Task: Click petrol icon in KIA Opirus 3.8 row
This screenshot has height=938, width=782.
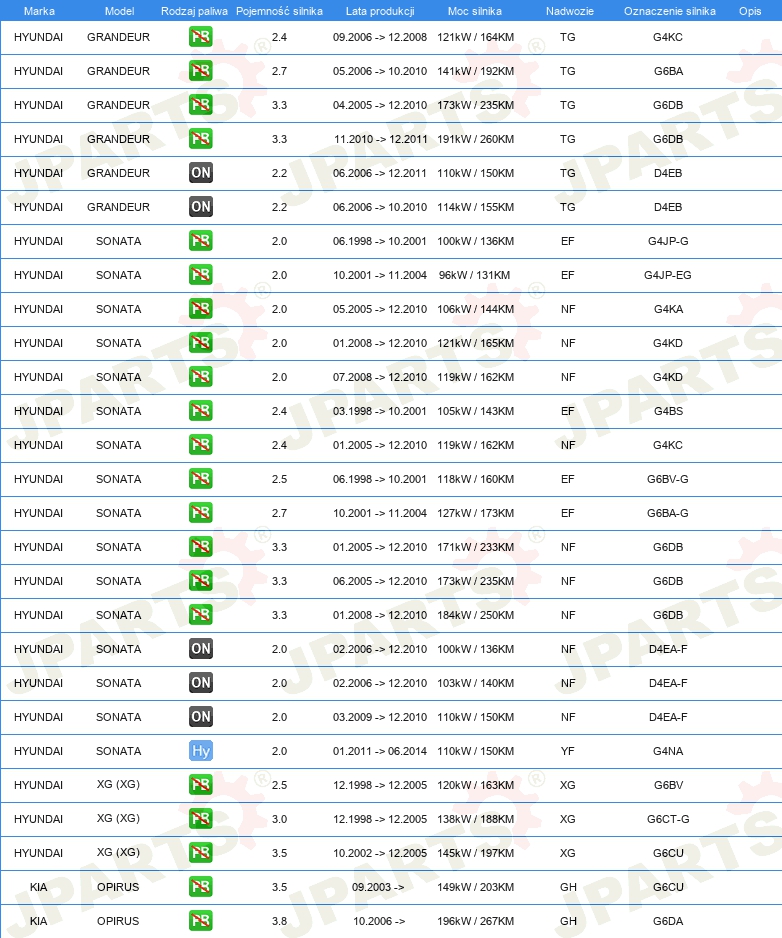Action: click(x=200, y=921)
